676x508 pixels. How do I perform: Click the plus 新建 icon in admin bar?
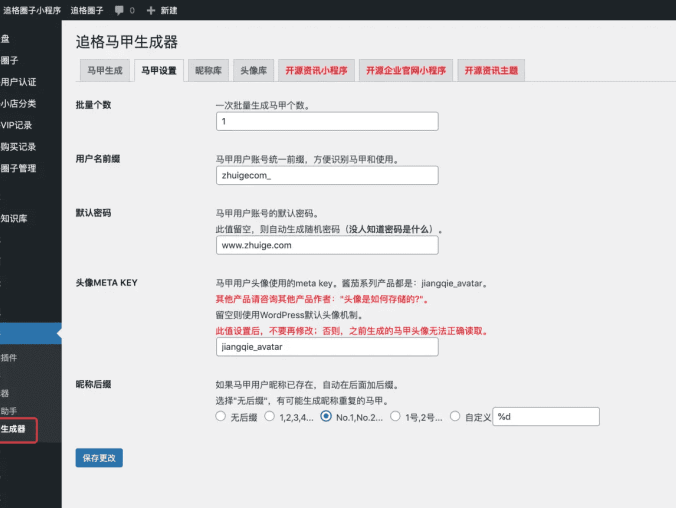click(x=151, y=10)
